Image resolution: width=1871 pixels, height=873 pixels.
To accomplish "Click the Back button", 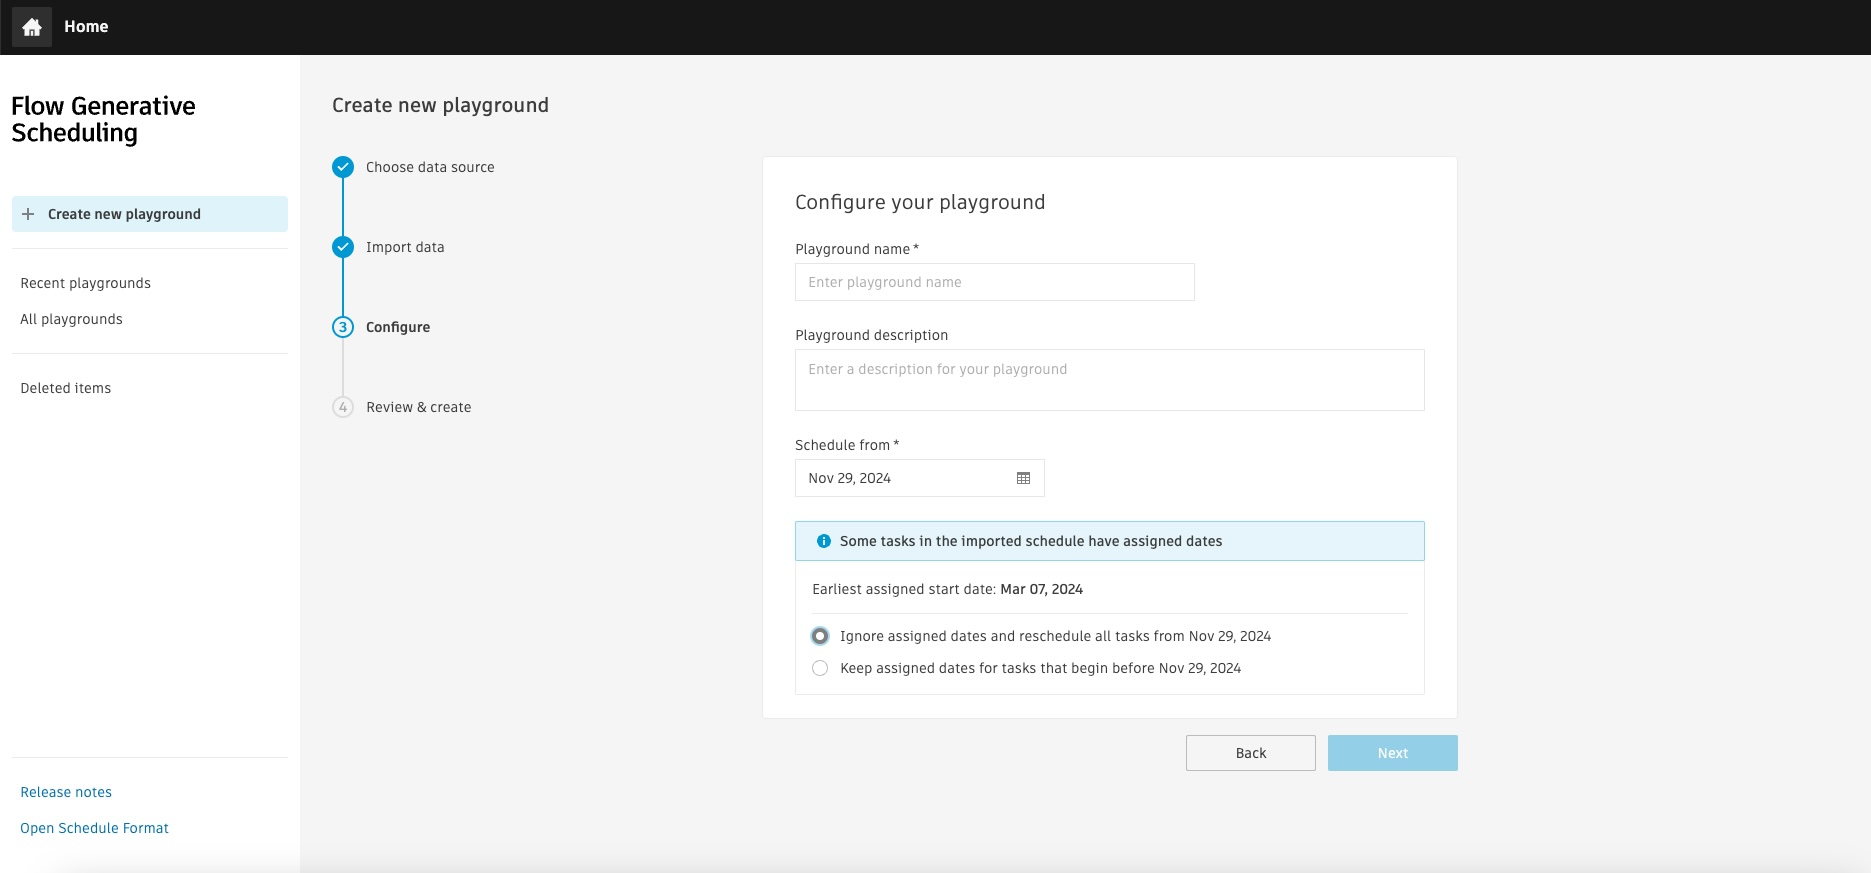I will [x=1251, y=753].
